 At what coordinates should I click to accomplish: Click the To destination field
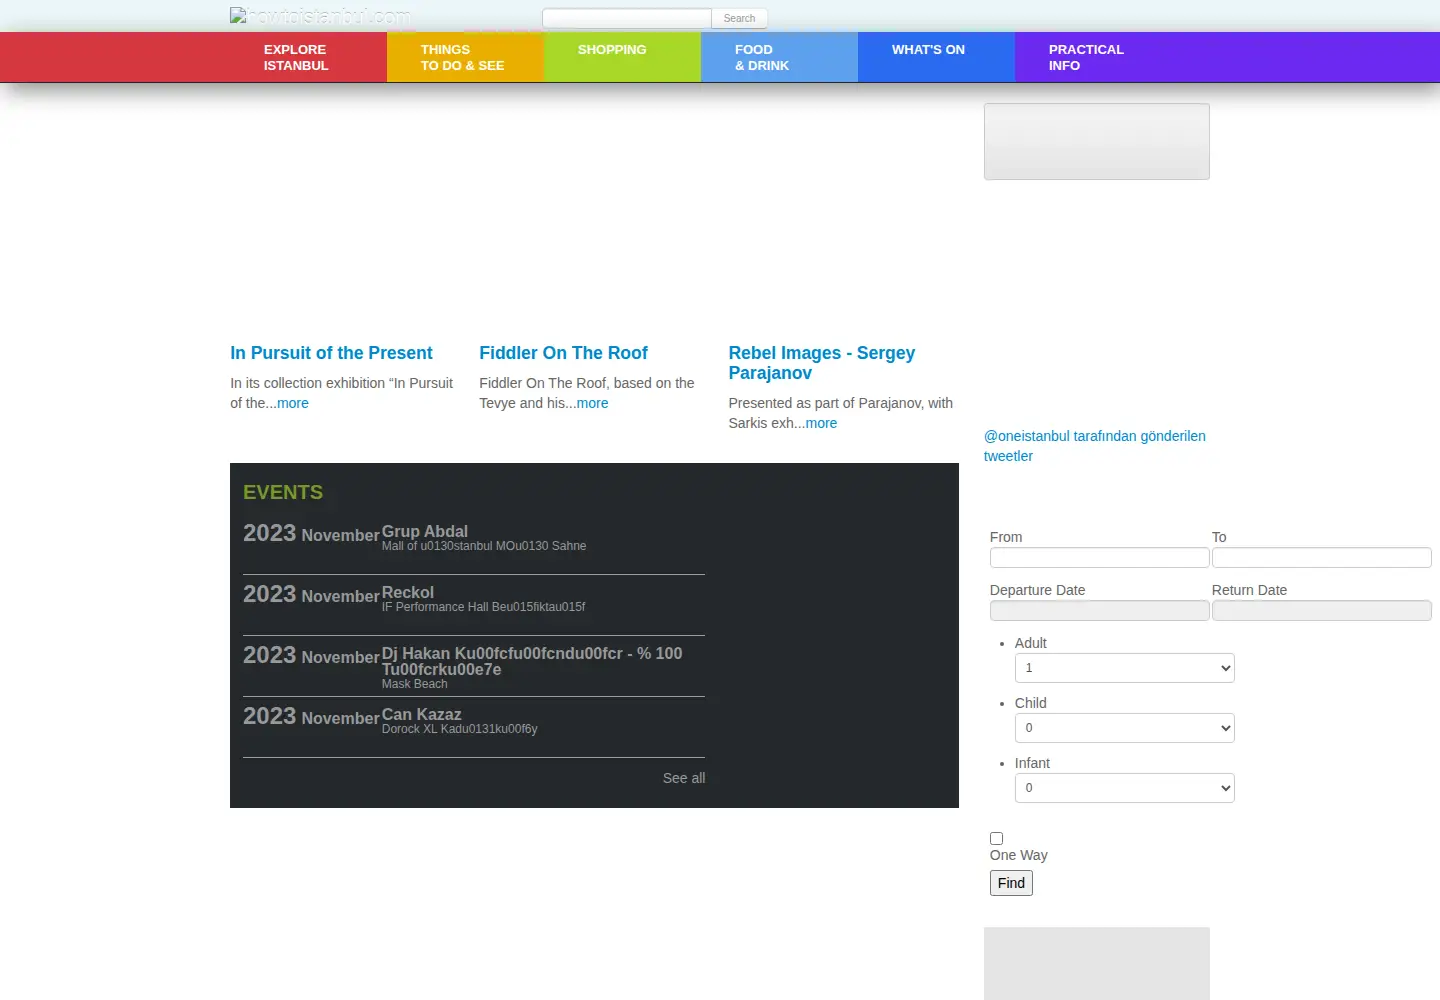[x=1322, y=558]
